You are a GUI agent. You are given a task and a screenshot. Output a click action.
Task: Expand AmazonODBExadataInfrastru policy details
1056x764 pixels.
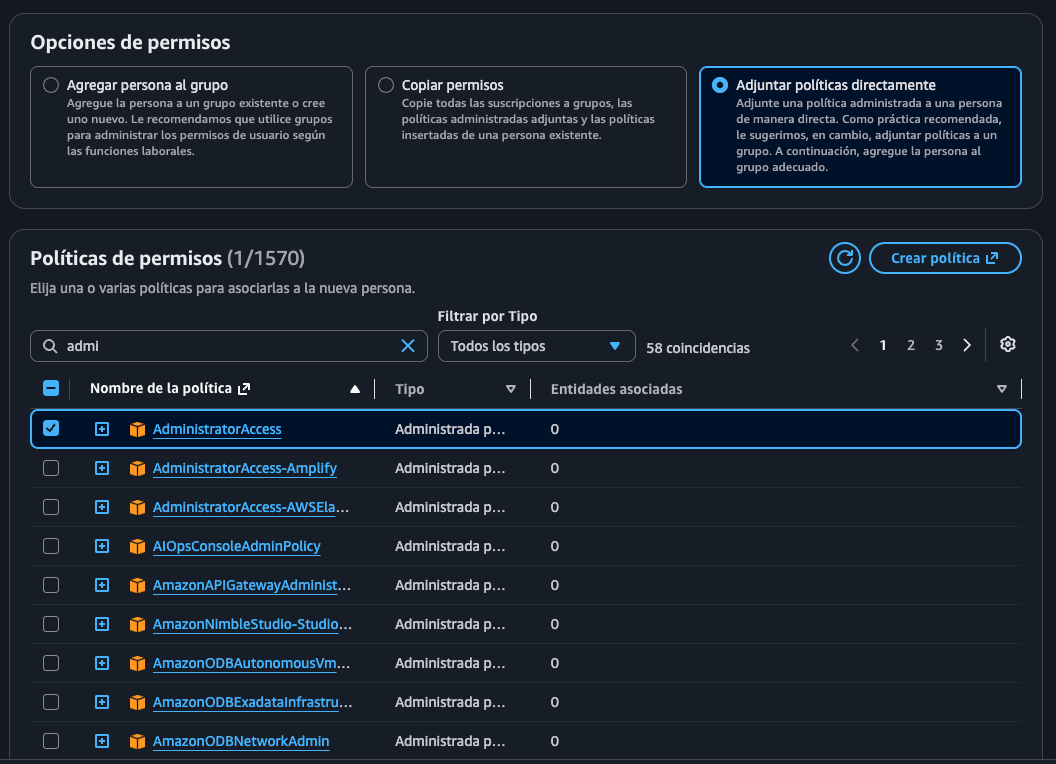click(102, 702)
